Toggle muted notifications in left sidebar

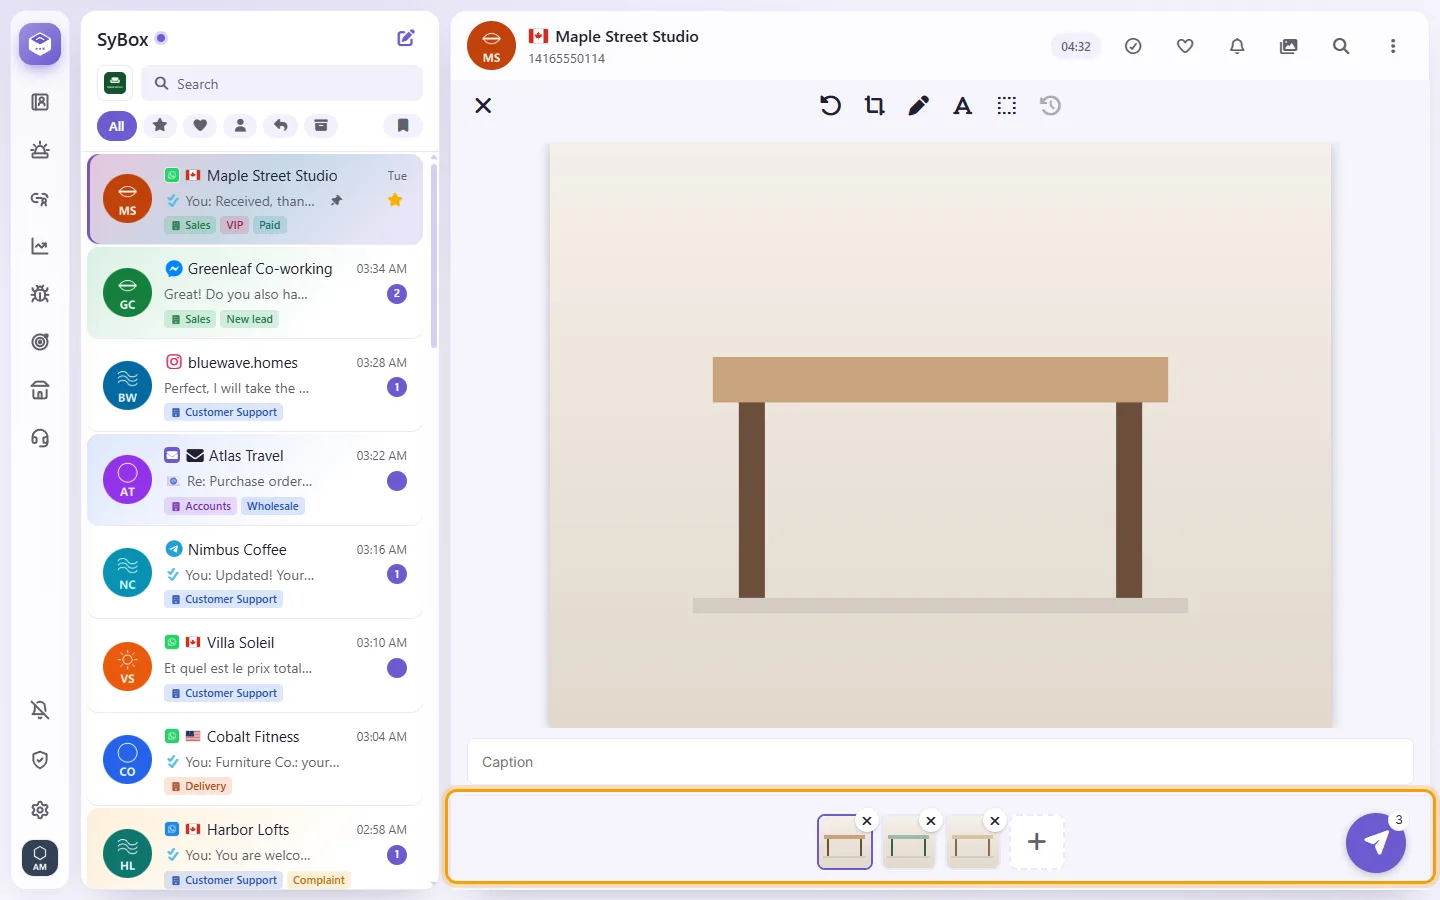point(40,710)
